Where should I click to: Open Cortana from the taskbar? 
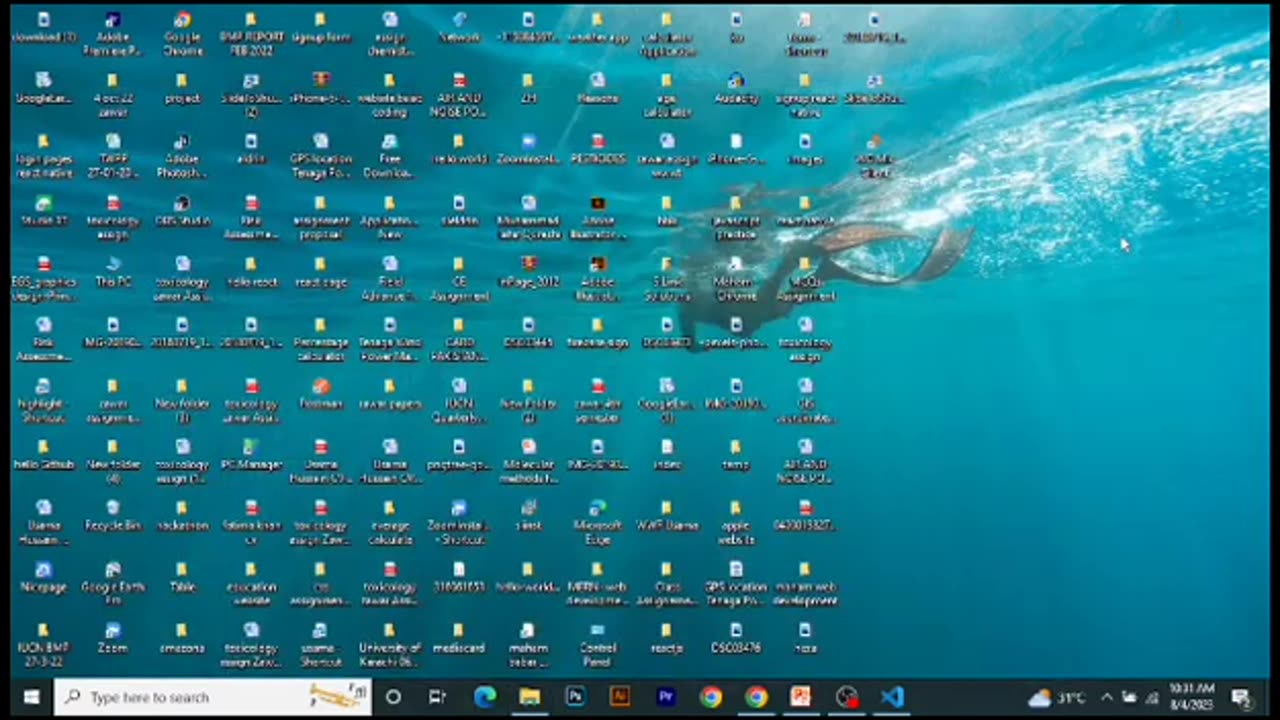coord(393,697)
